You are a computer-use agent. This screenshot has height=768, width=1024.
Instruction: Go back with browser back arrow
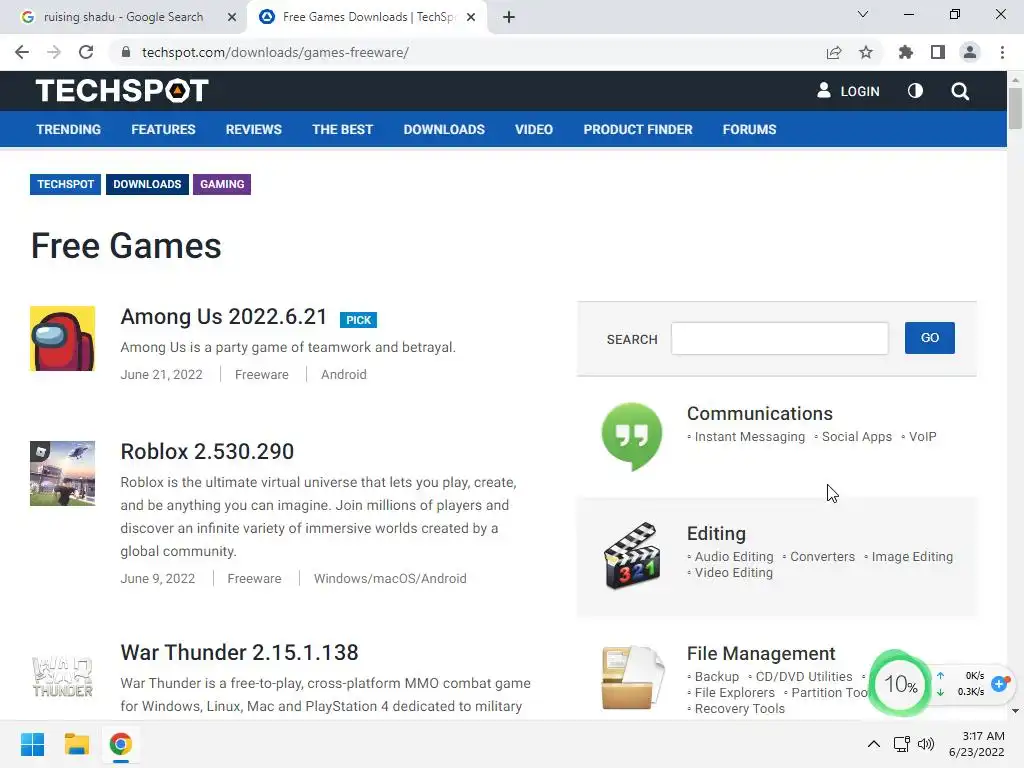tap(22, 52)
